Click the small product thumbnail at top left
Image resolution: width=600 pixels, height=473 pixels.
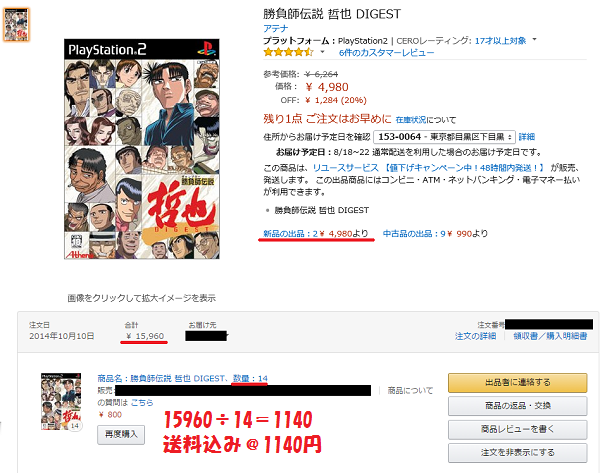16,24
